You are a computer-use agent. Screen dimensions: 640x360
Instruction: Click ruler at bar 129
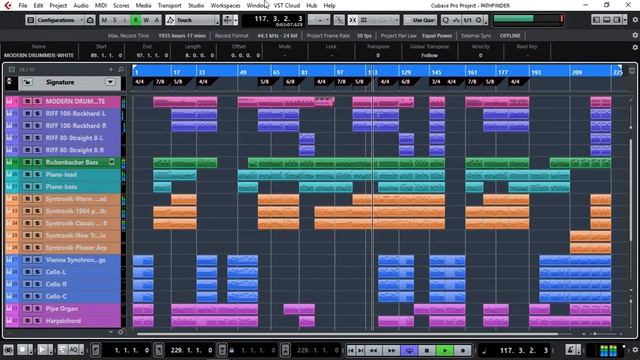(x=406, y=72)
